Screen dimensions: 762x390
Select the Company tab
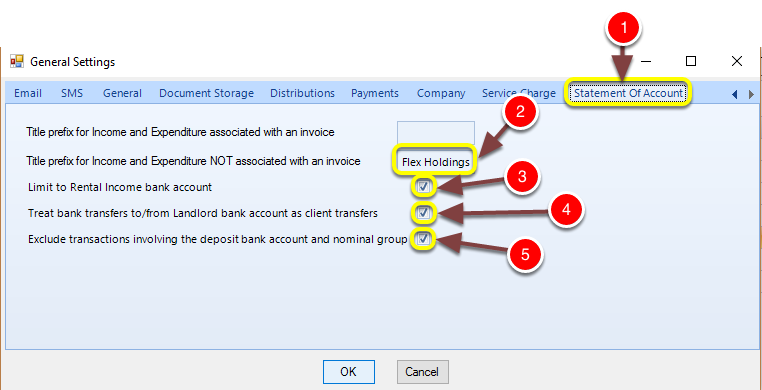click(441, 93)
